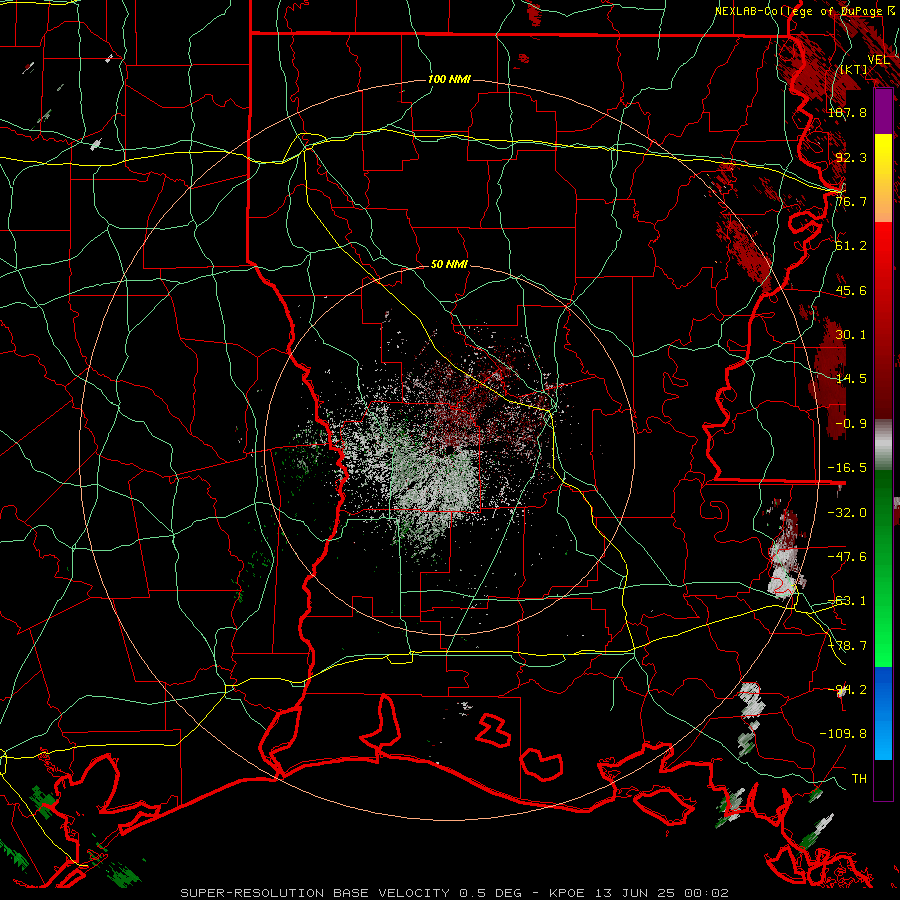900x900 pixels.
Task: Select the 'VEL' legend title
Action: pyautogui.click(x=878, y=60)
